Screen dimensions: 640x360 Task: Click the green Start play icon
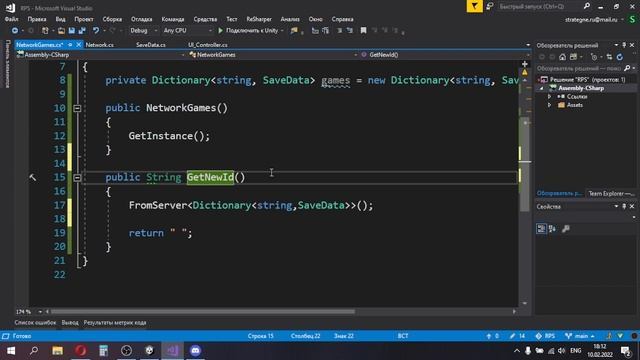tap(220, 31)
